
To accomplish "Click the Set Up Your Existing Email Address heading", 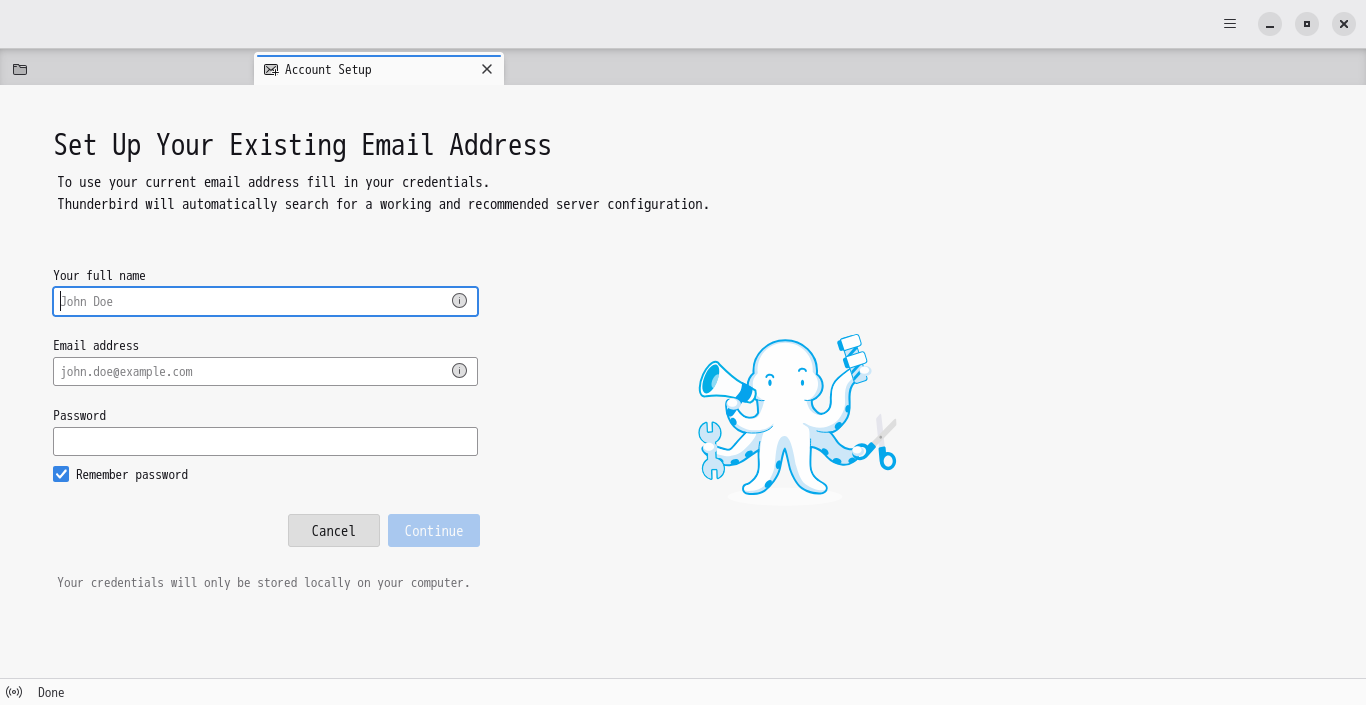I will (302, 145).
